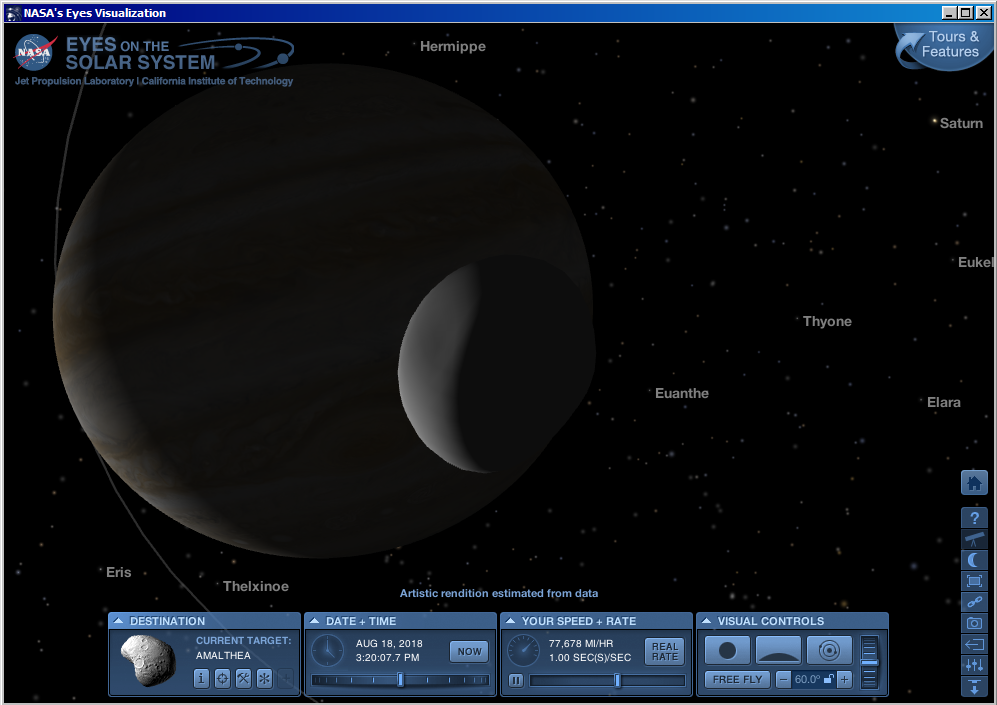
Task: Select the concentric orbits view icon
Action: click(829, 650)
